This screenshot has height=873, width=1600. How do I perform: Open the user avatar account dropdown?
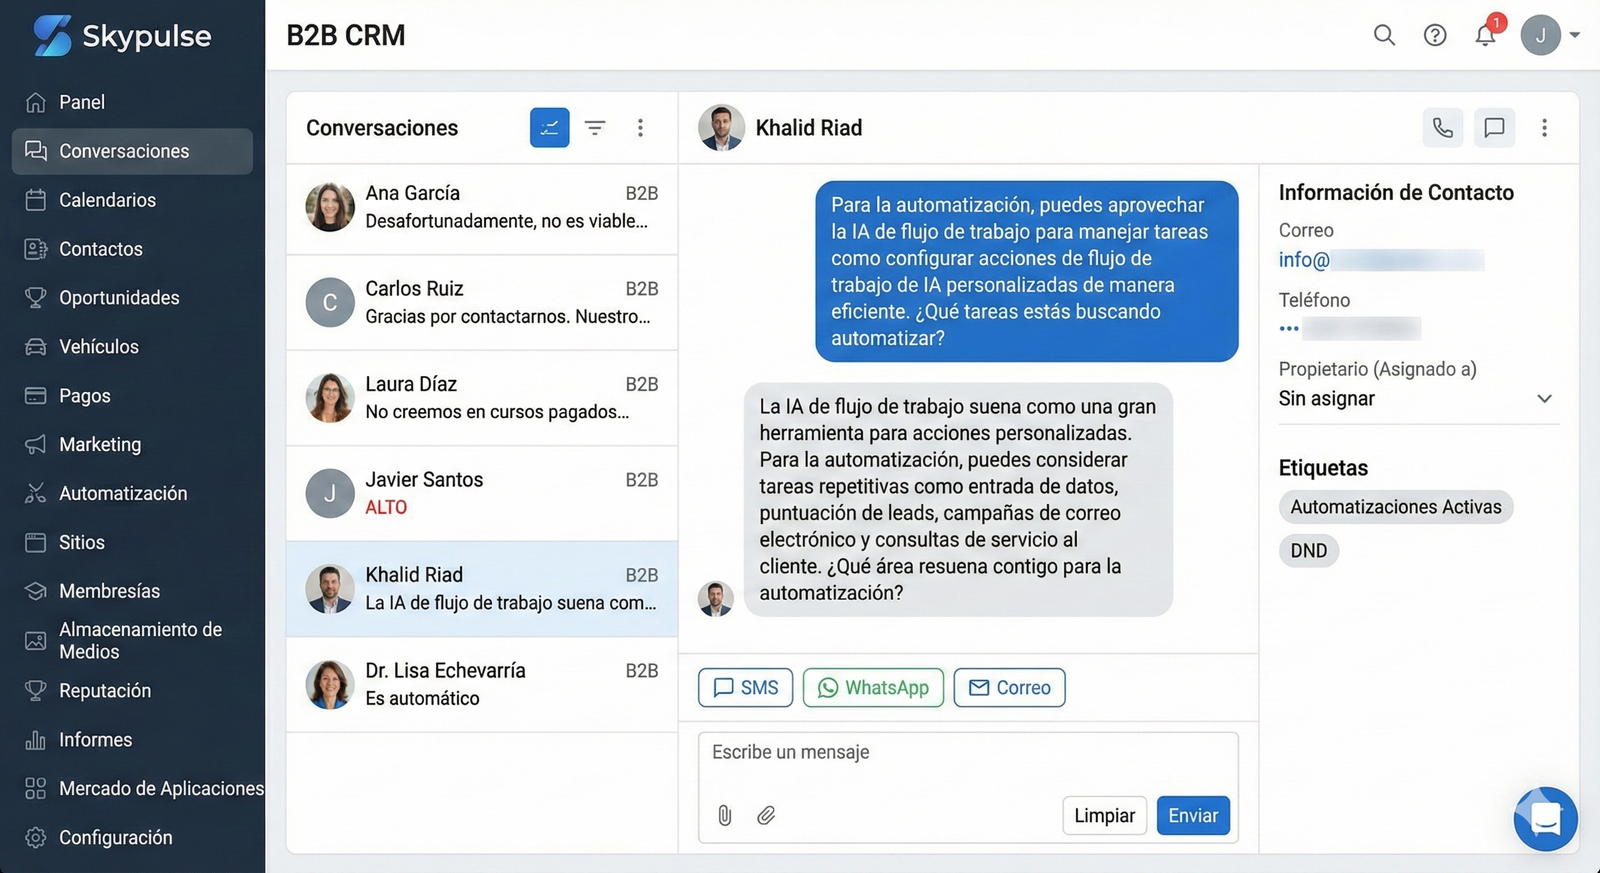point(1550,35)
